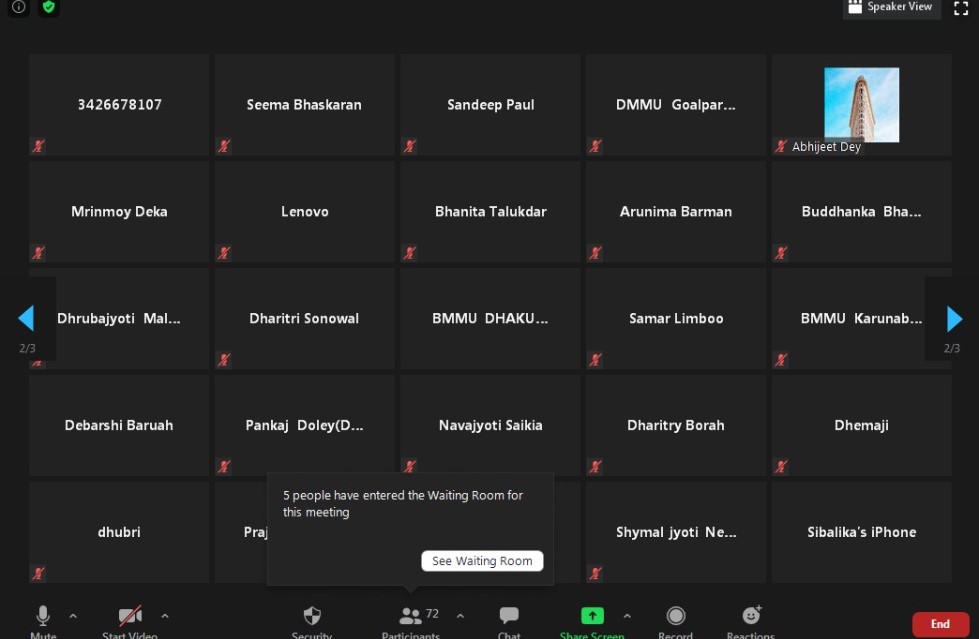Click Dharitry Borah's name
979x639 pixels.
pyautogui.click(x=676, y=425)
